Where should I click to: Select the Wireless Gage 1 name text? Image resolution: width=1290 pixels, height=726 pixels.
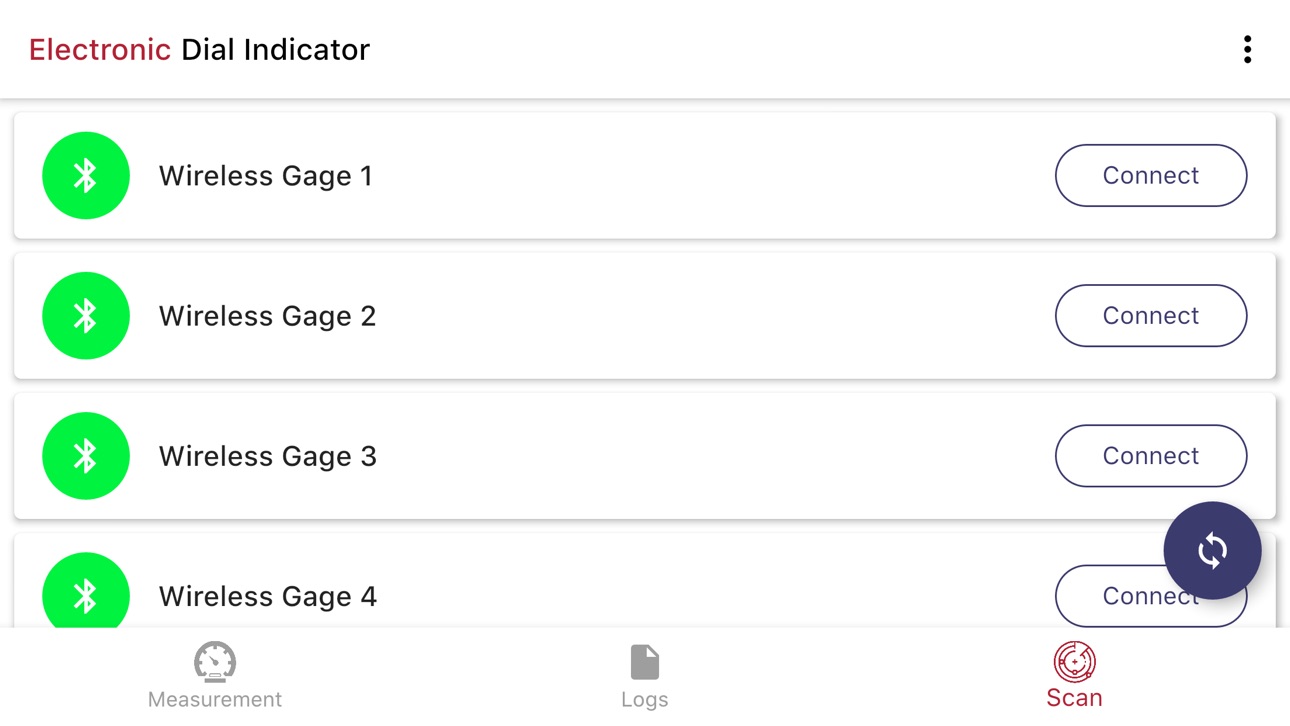point(266,176)
